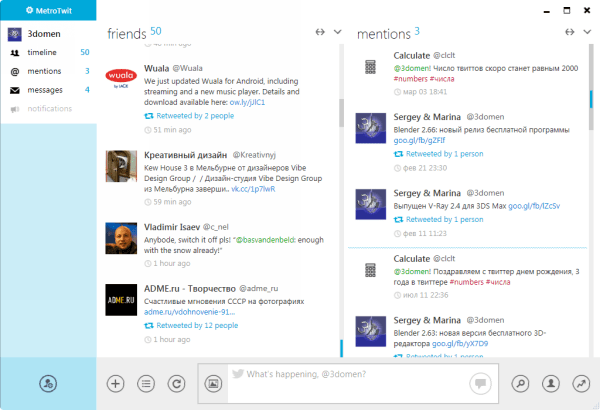The height and width of the screenshot is (410, 600).
Task: Open the Wuala username heading
Action: point(157,69)
